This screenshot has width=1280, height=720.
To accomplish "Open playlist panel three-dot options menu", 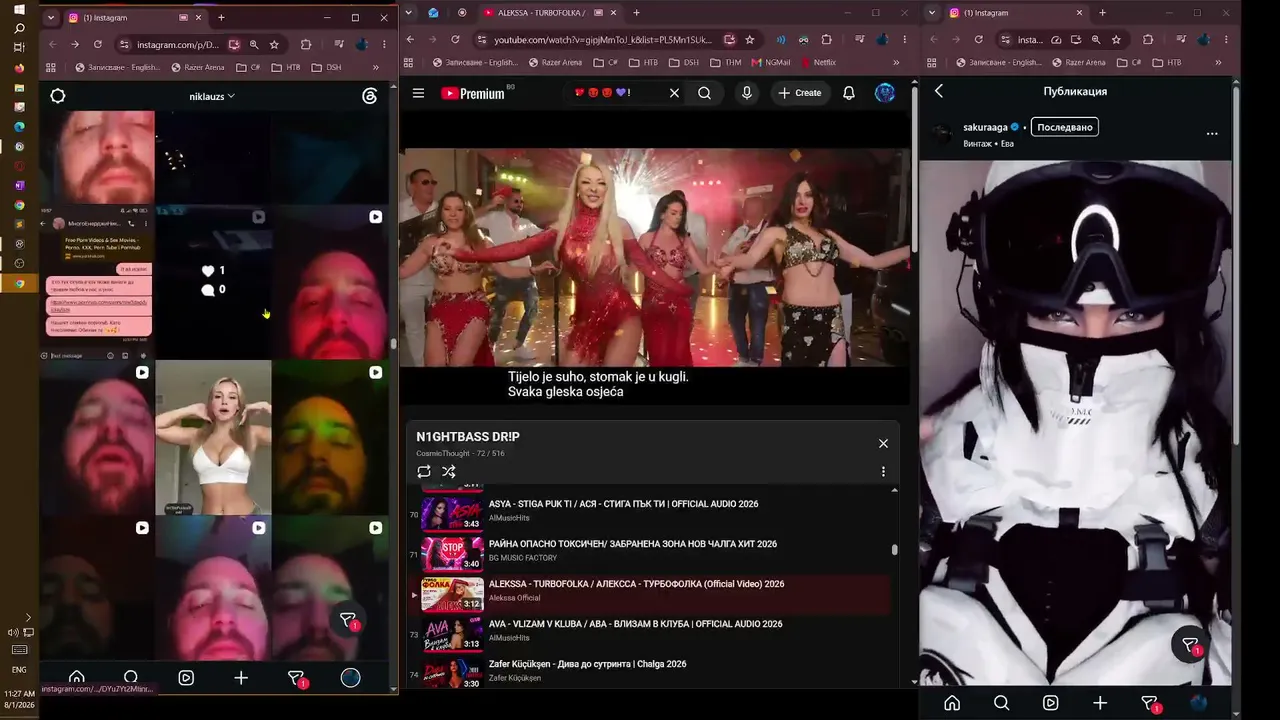I will [x=883, y=471].
